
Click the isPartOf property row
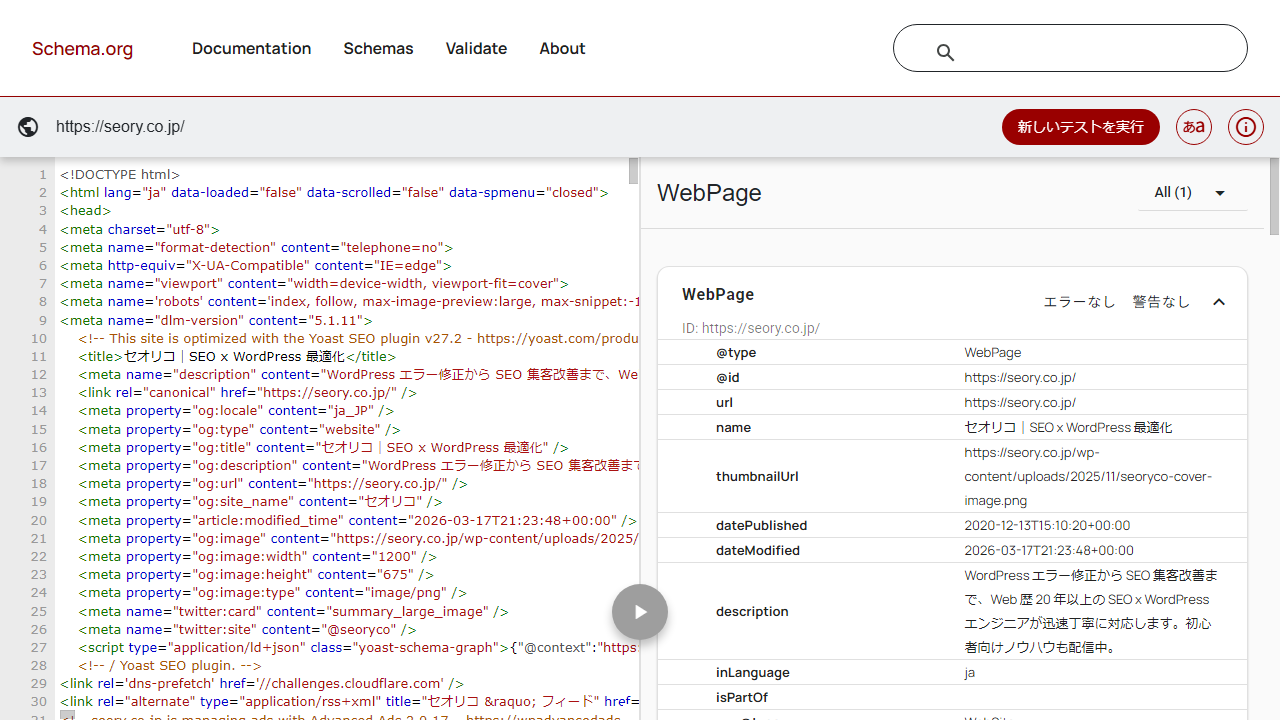tap(741, 697)
